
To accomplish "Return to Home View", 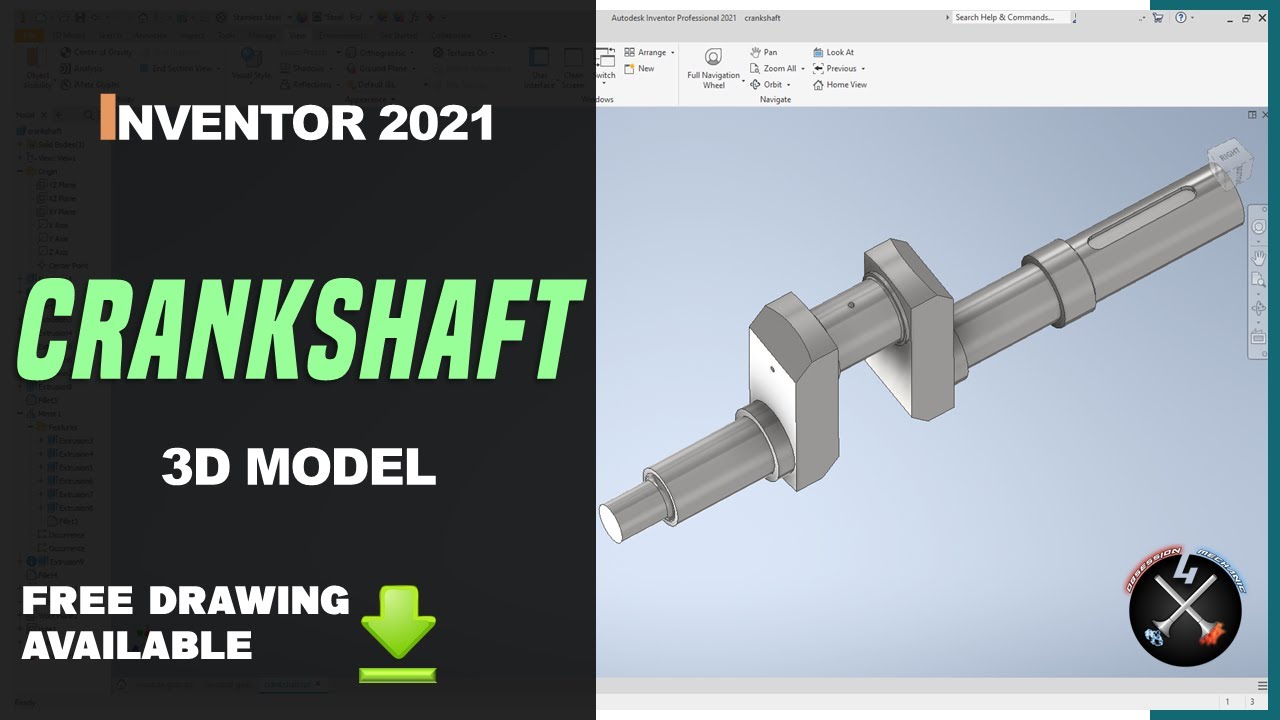I will [839, 84].
